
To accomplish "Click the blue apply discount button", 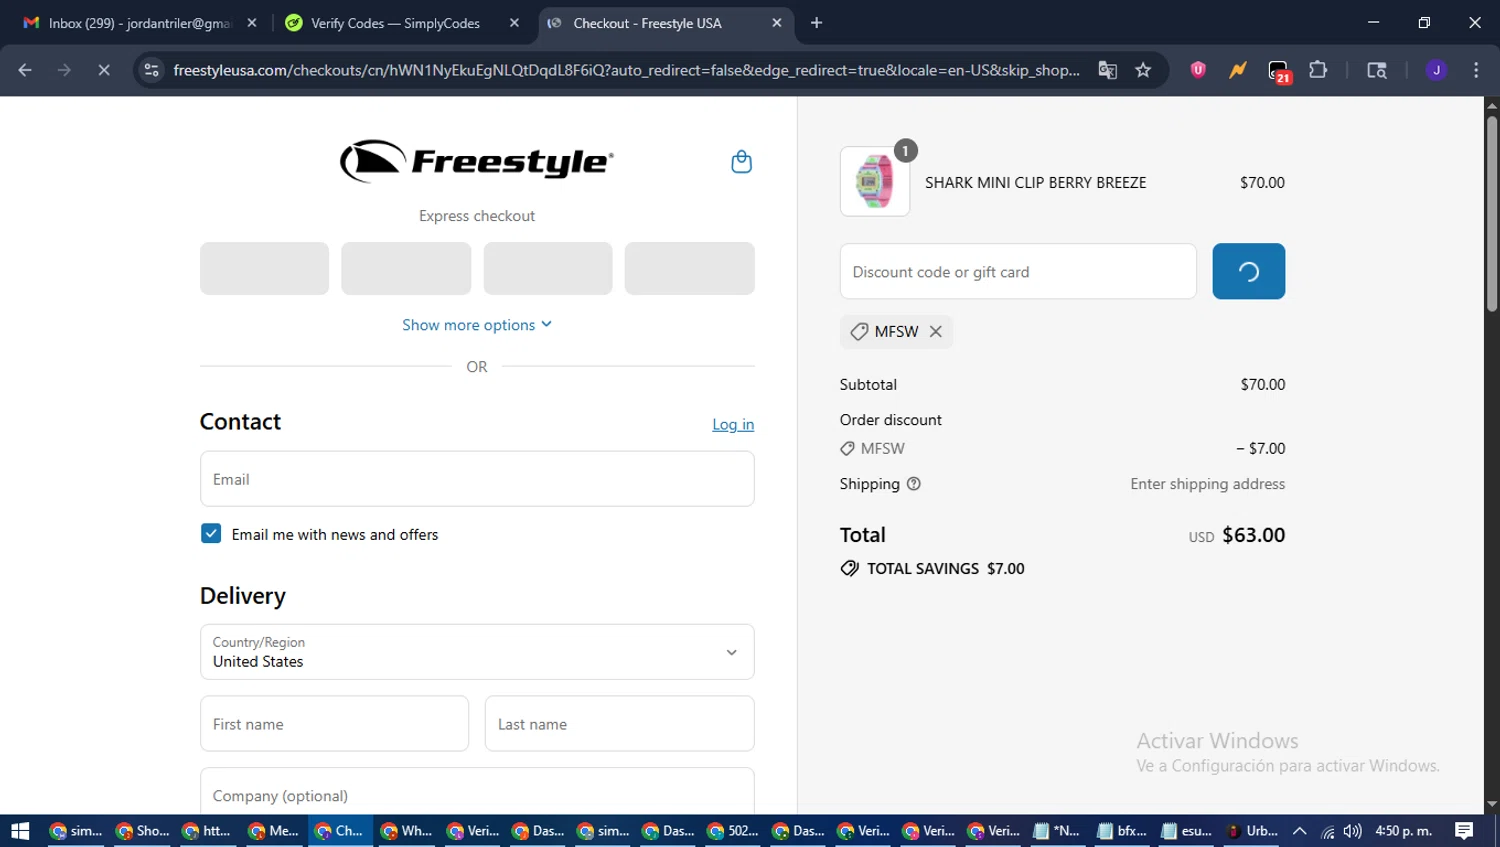I will click(1248, 271).
